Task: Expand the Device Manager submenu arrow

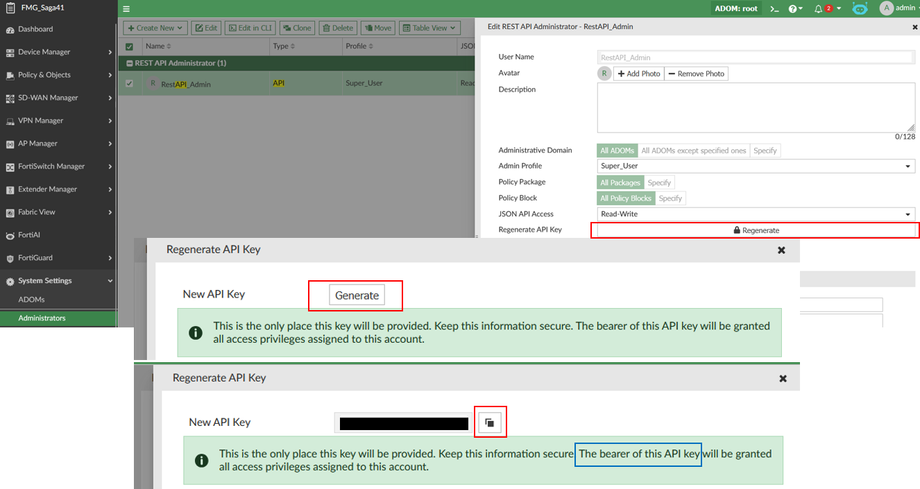Action: click(110, 52)
